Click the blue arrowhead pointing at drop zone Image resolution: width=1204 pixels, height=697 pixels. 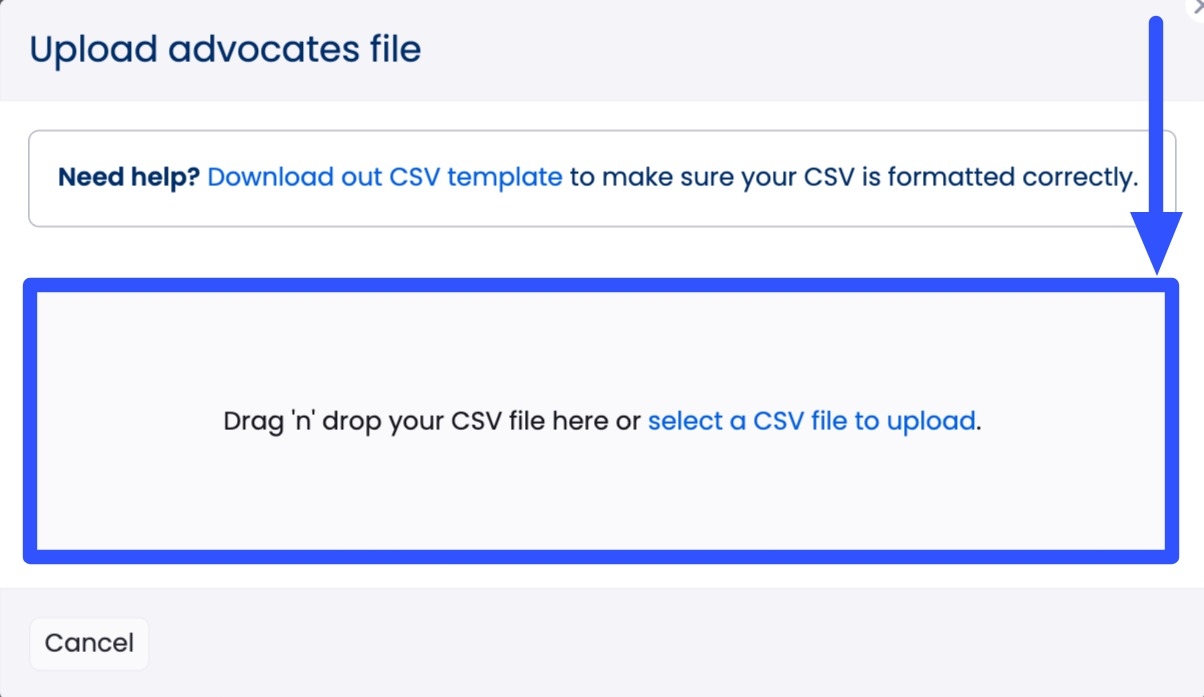pos(1158,250)
